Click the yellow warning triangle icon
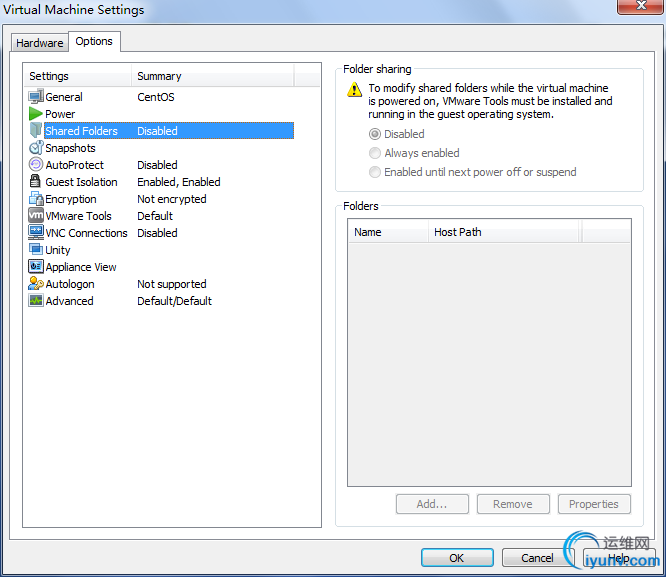Viewport: 666px width, 577px height. (x=354, y=90)
